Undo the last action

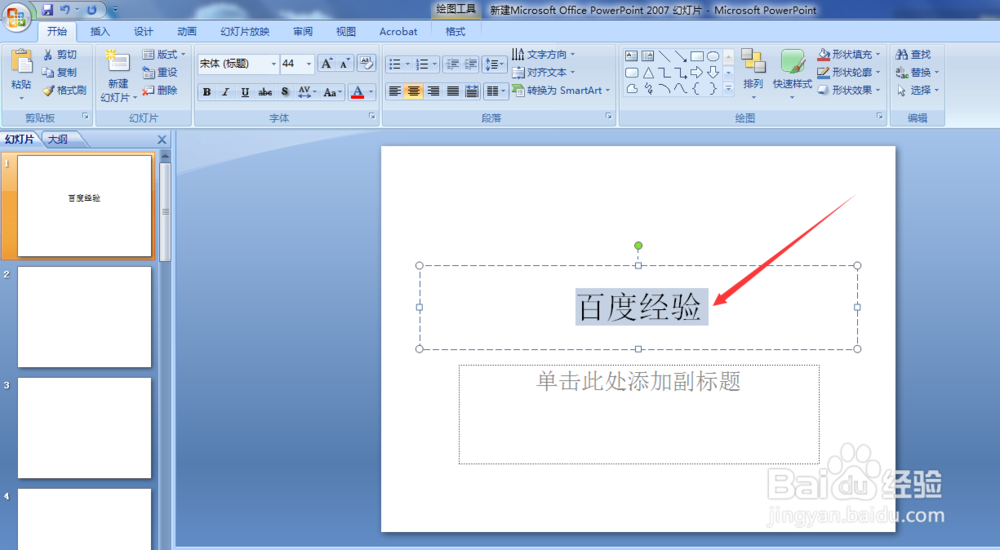point(64,10)
